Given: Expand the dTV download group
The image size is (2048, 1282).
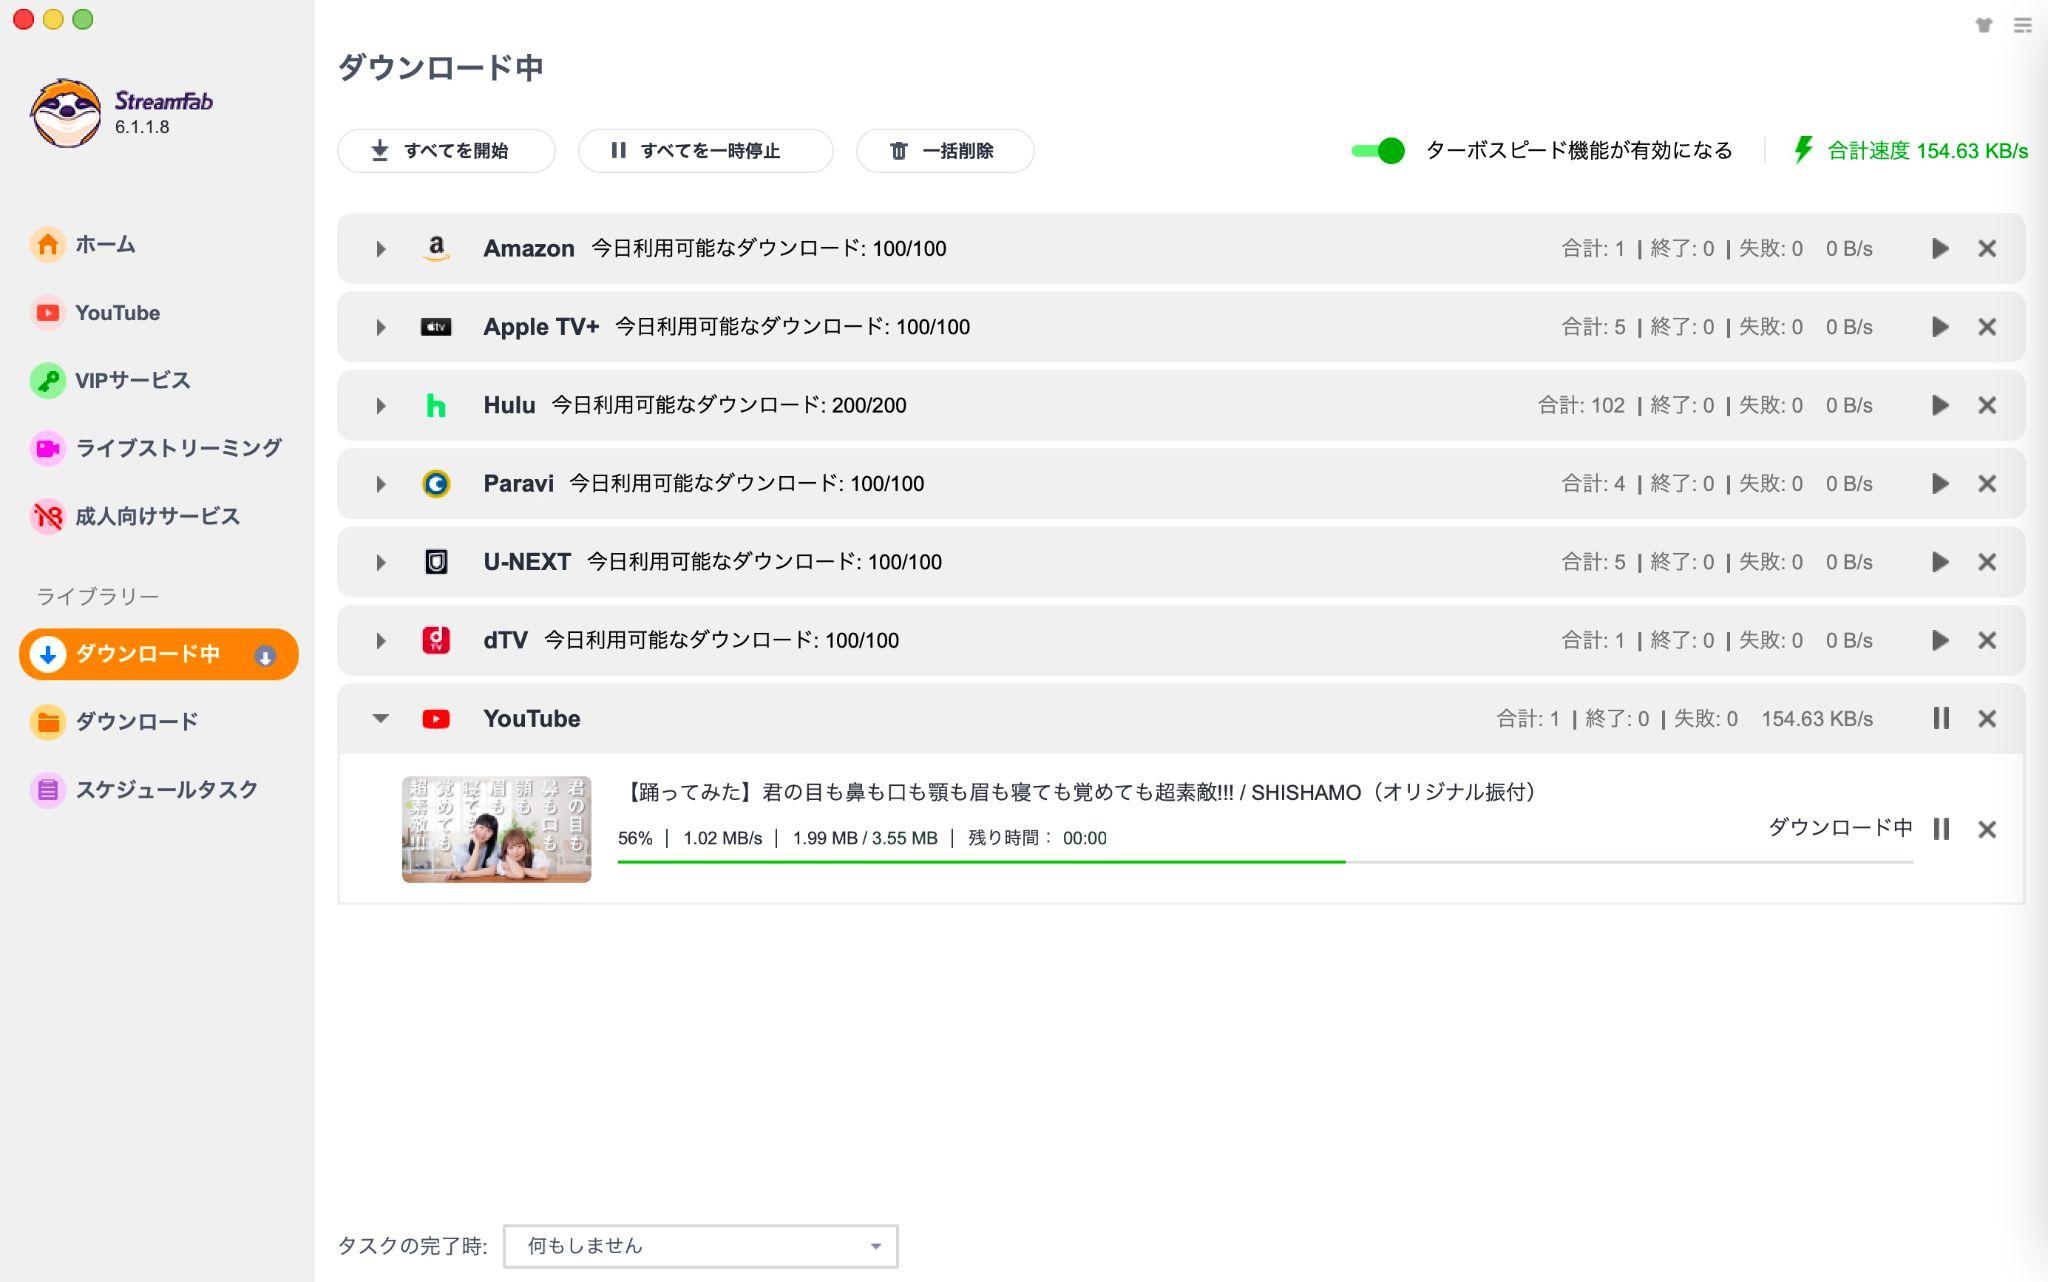Looking at the screenshot, I should [380, 641].
